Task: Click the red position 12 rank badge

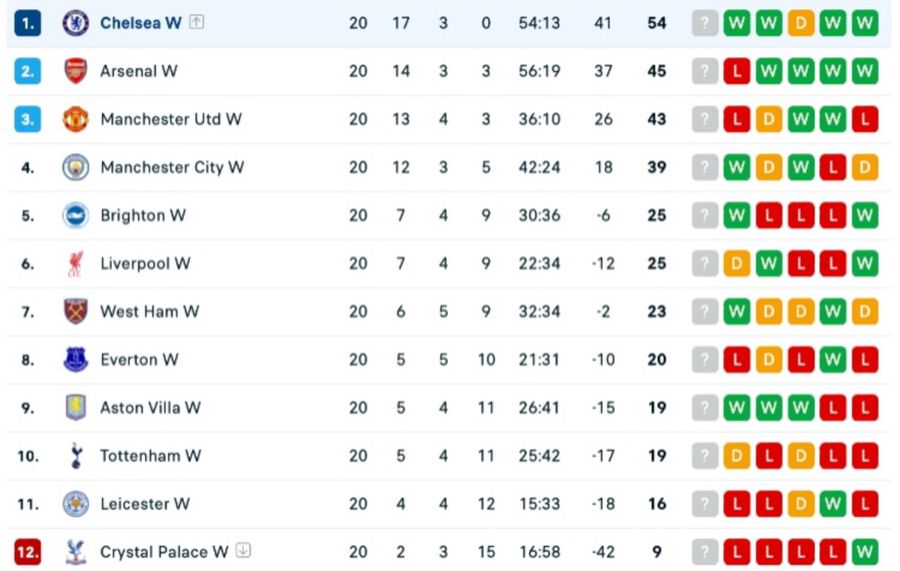Action: tap(28, 552)
